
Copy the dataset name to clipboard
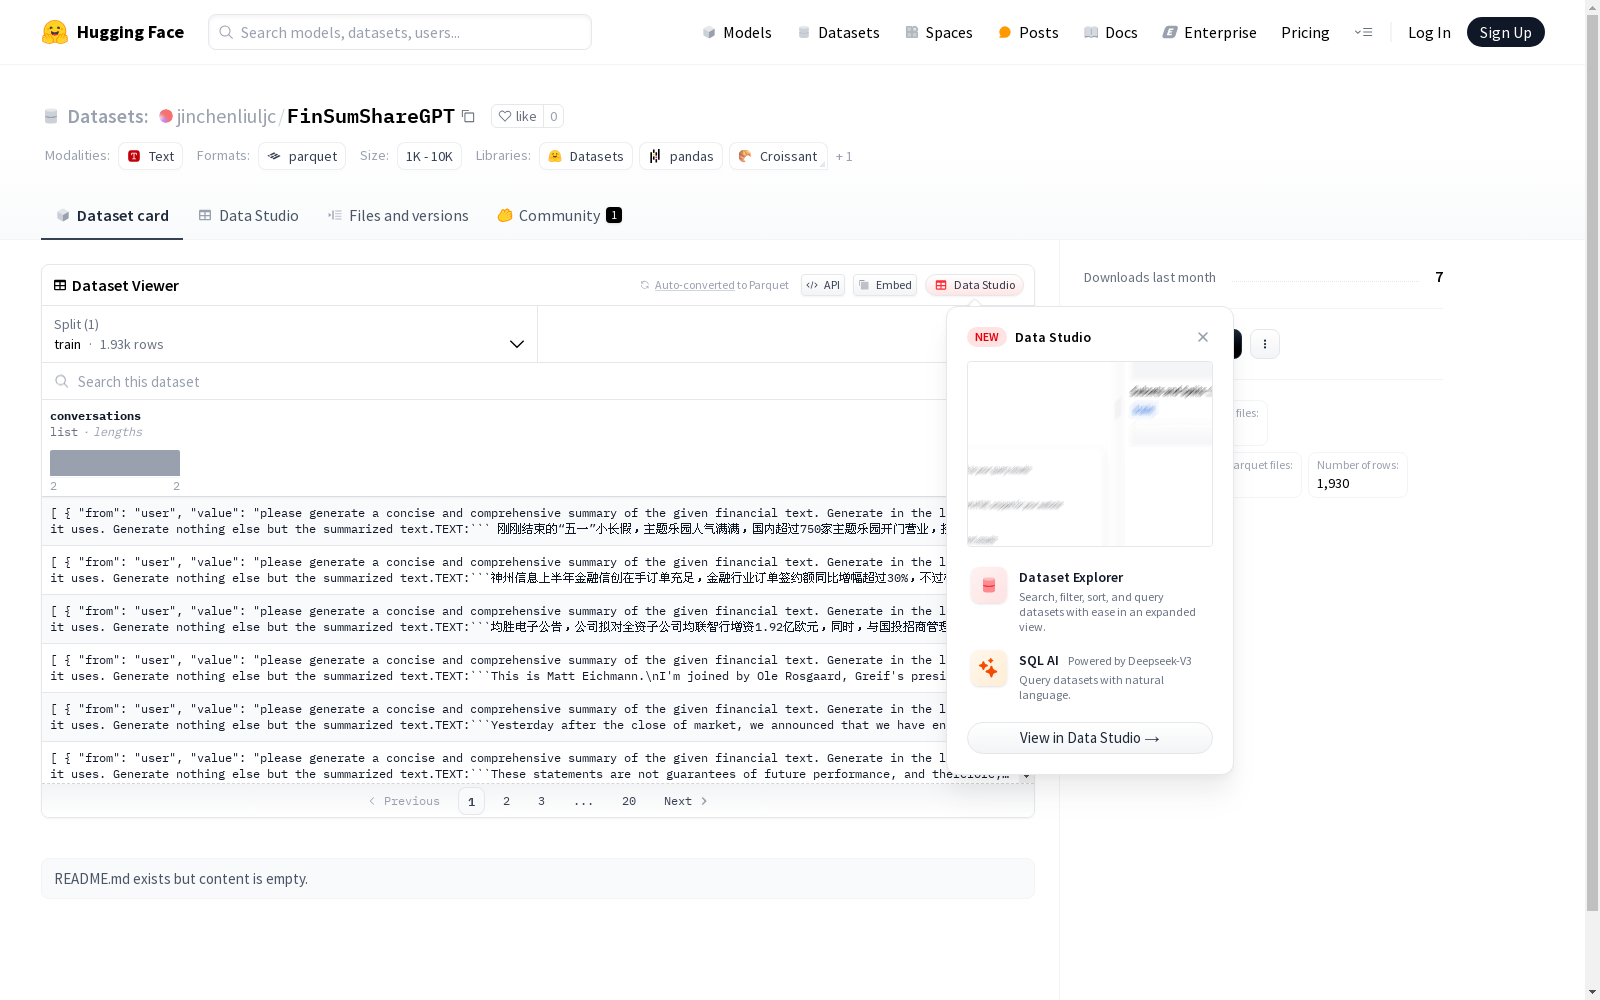468,116
